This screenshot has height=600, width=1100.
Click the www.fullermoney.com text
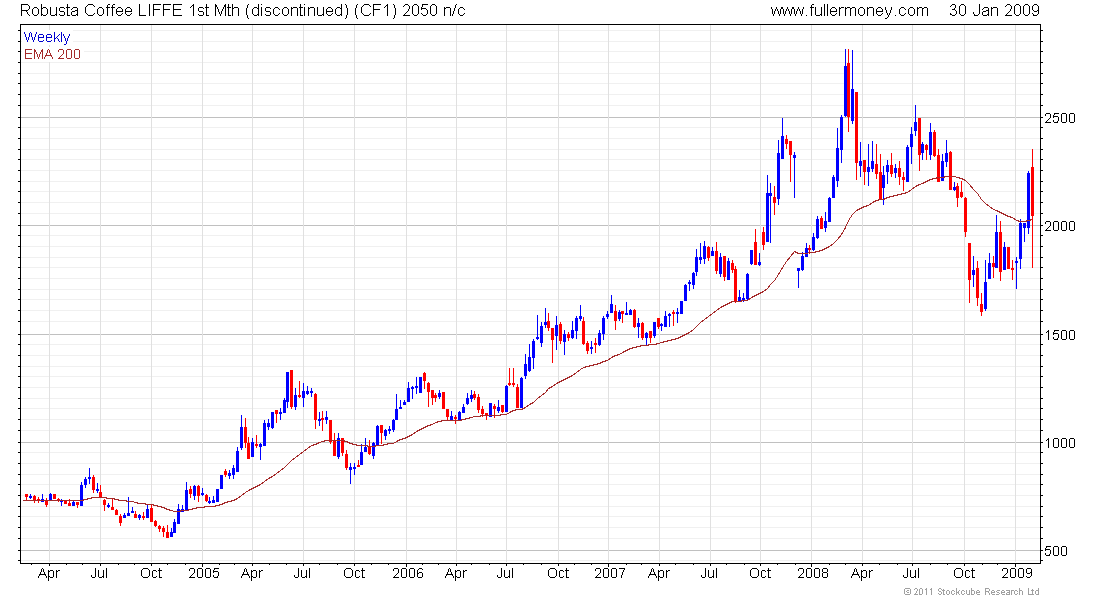[x=849, y=11]
